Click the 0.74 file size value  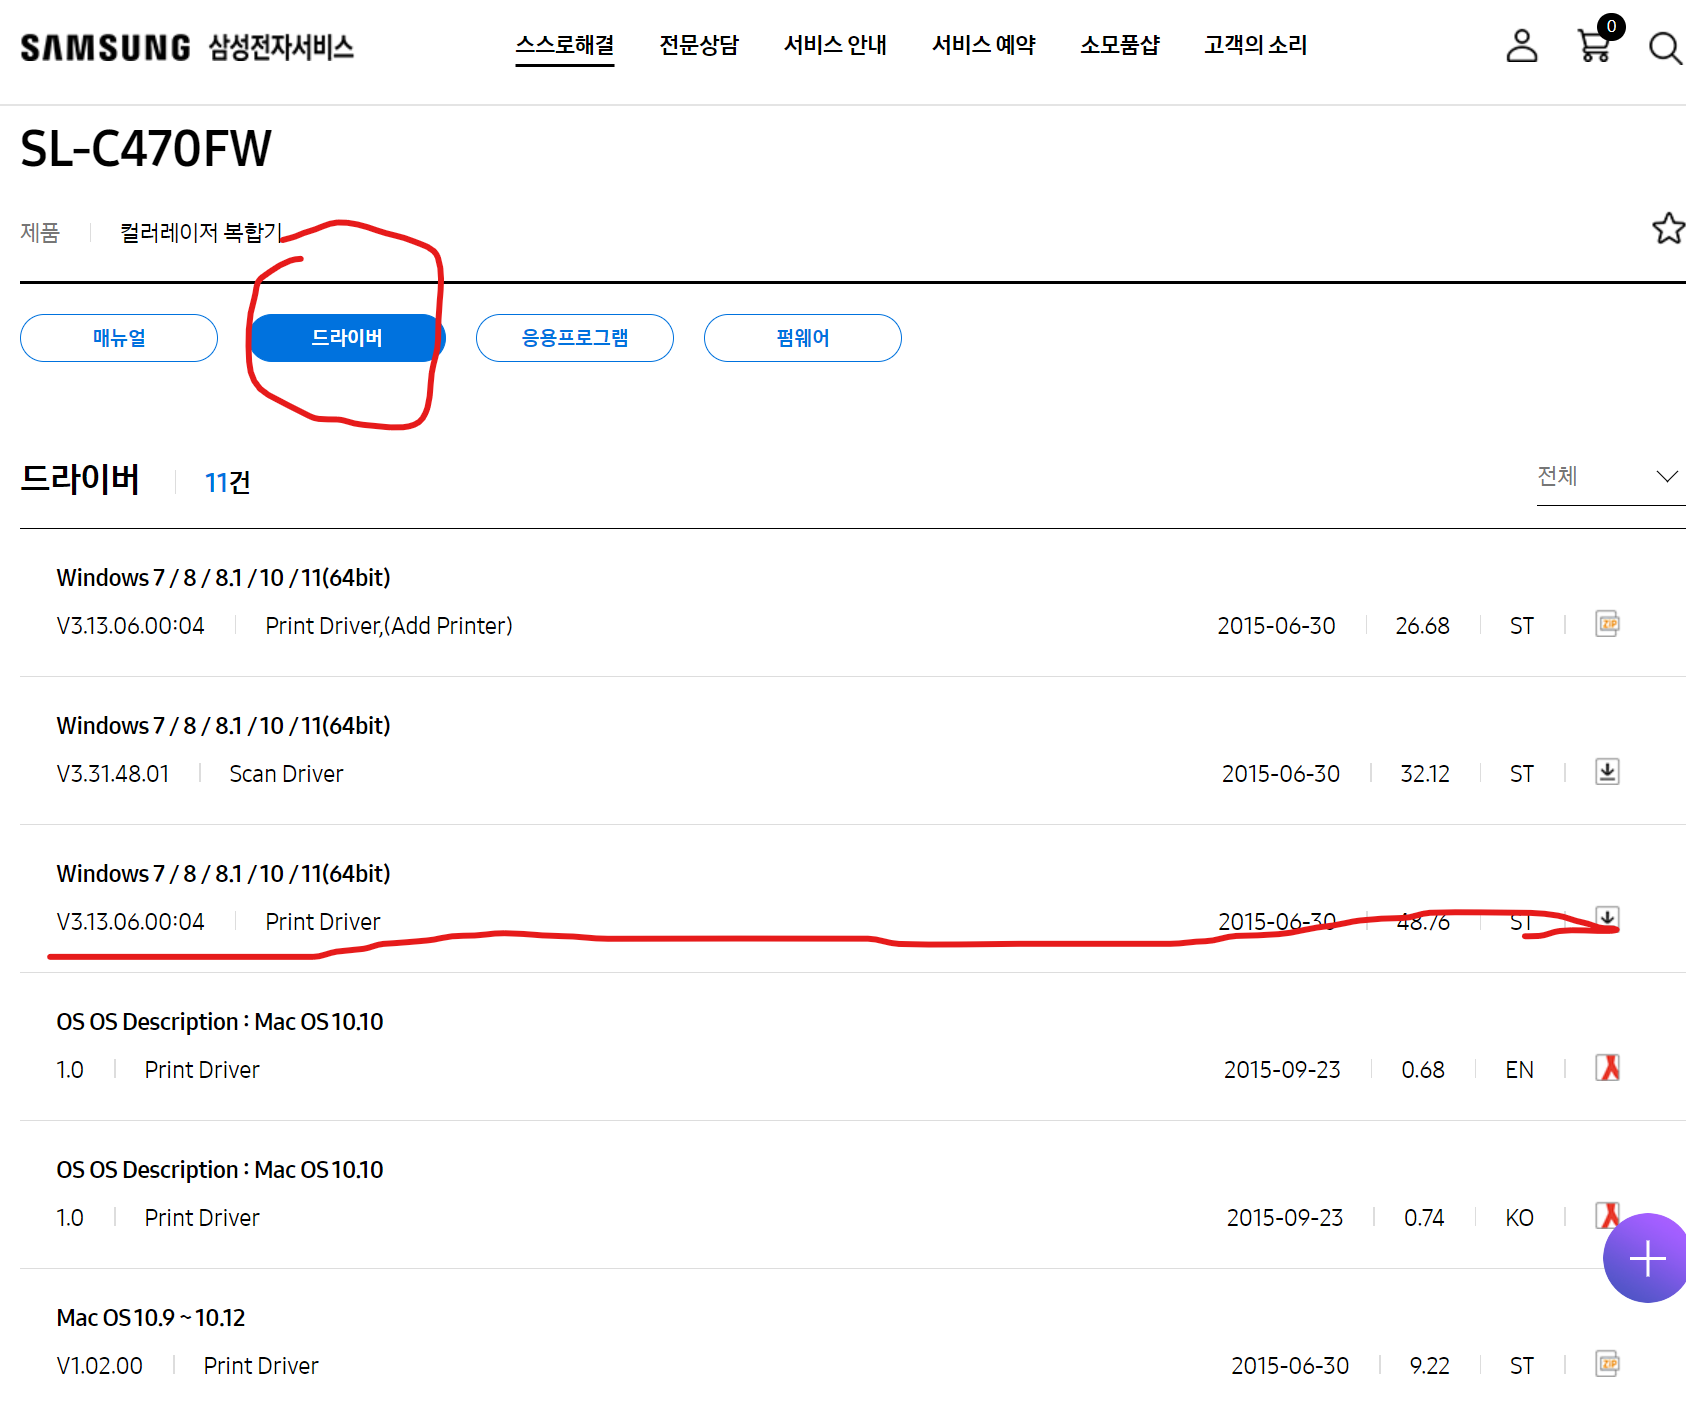pos(1424,1218)
